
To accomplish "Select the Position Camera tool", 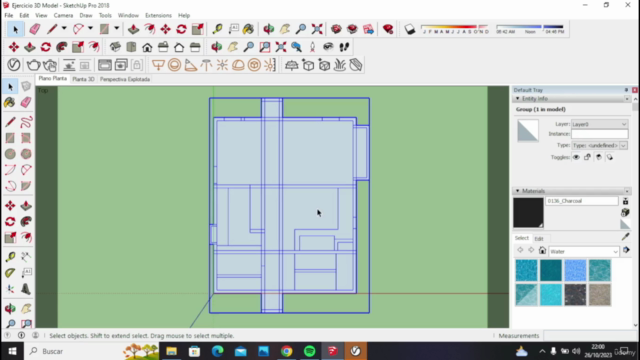I will point(312,47).
